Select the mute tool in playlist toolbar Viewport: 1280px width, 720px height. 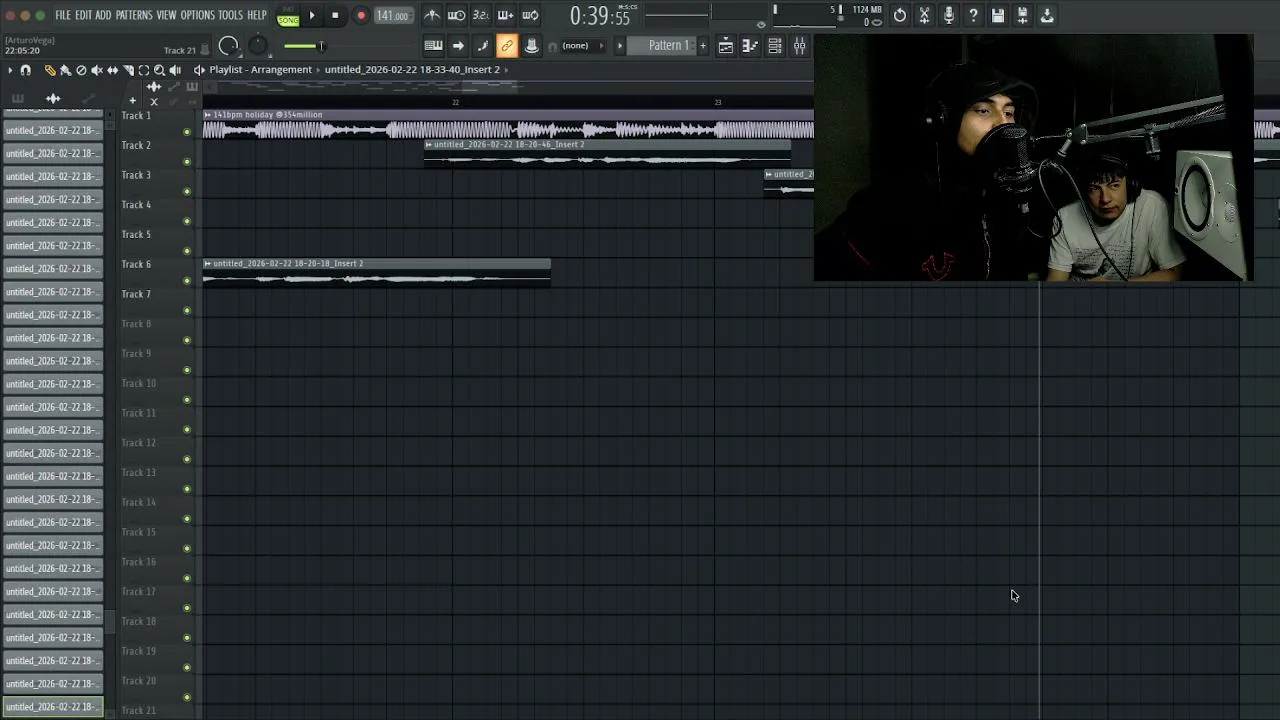[97, 70]
